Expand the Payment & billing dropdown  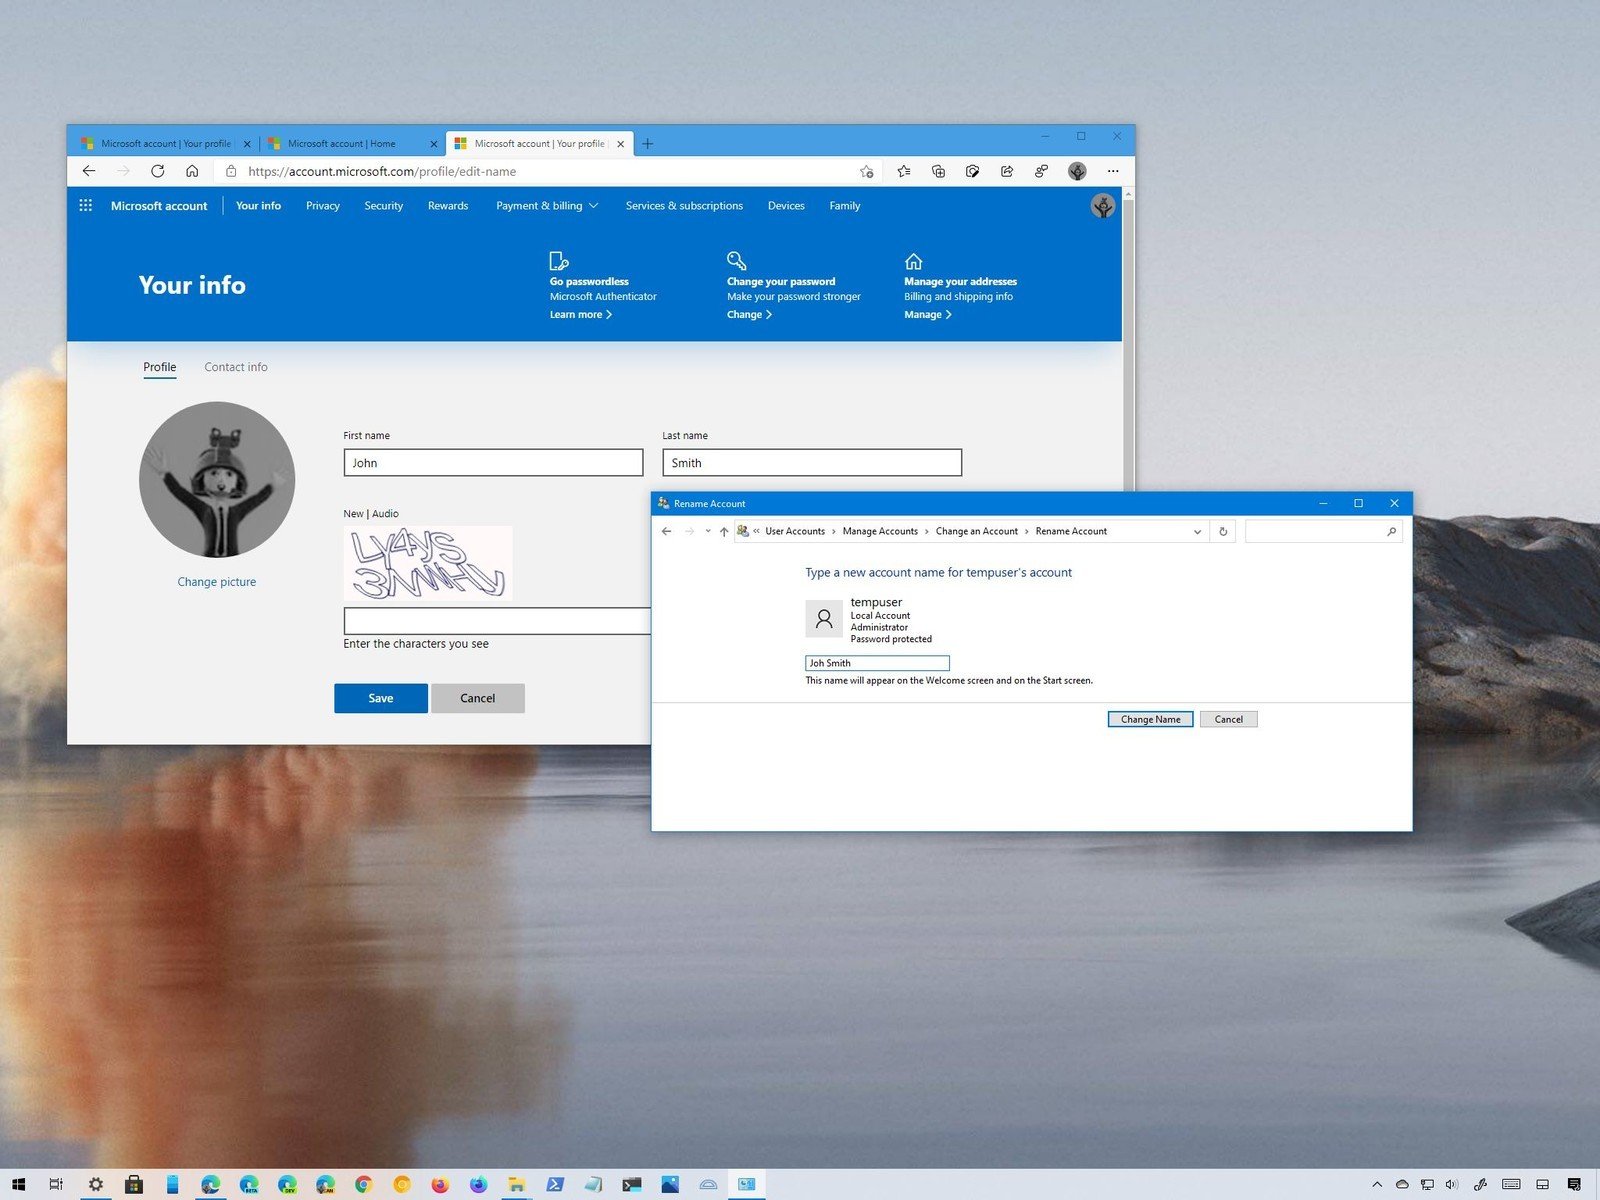(546, 206)
